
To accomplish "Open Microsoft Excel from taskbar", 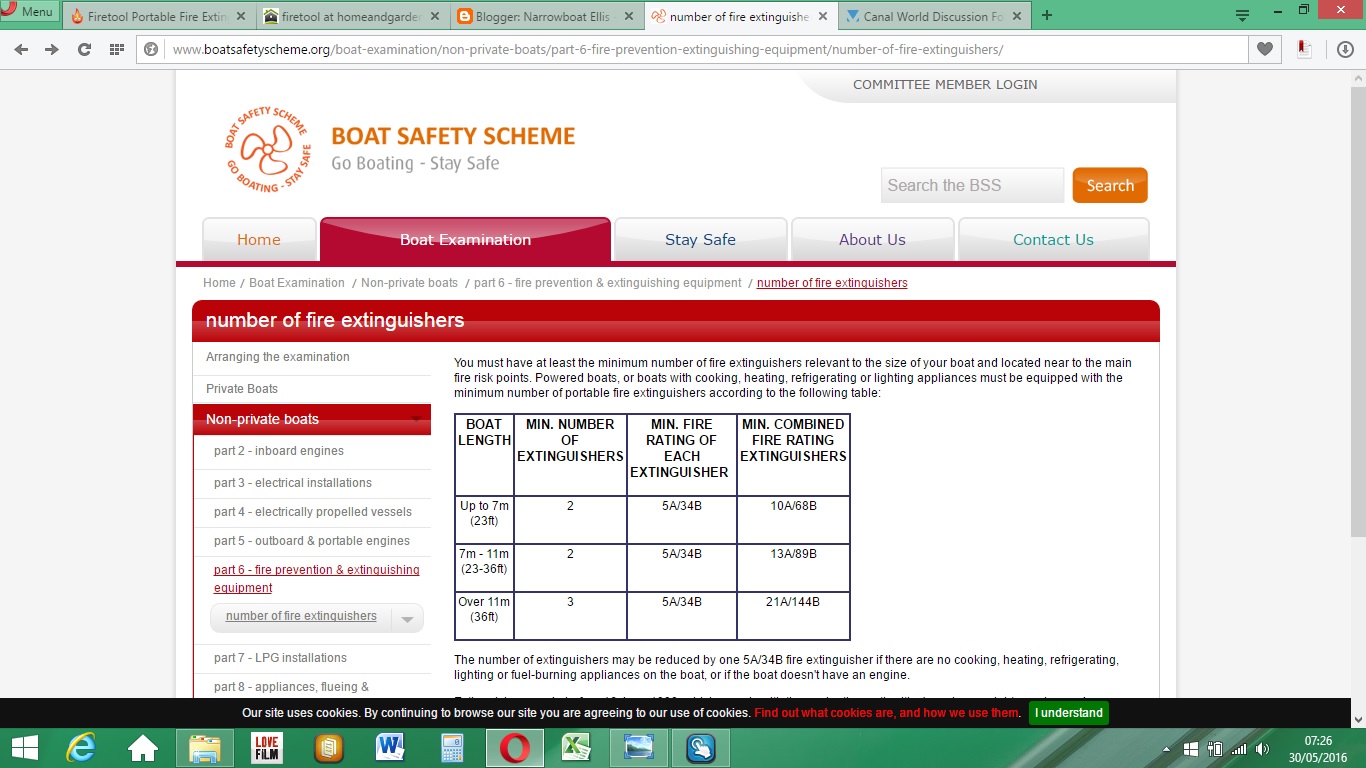I will point(577,748).
